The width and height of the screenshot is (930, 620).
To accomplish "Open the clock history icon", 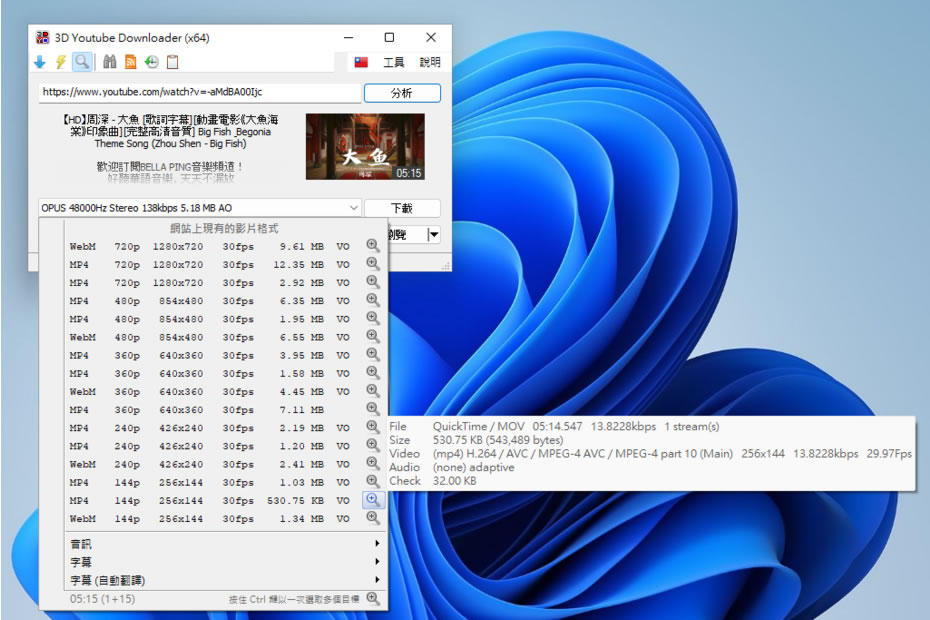I will point(152,62).
